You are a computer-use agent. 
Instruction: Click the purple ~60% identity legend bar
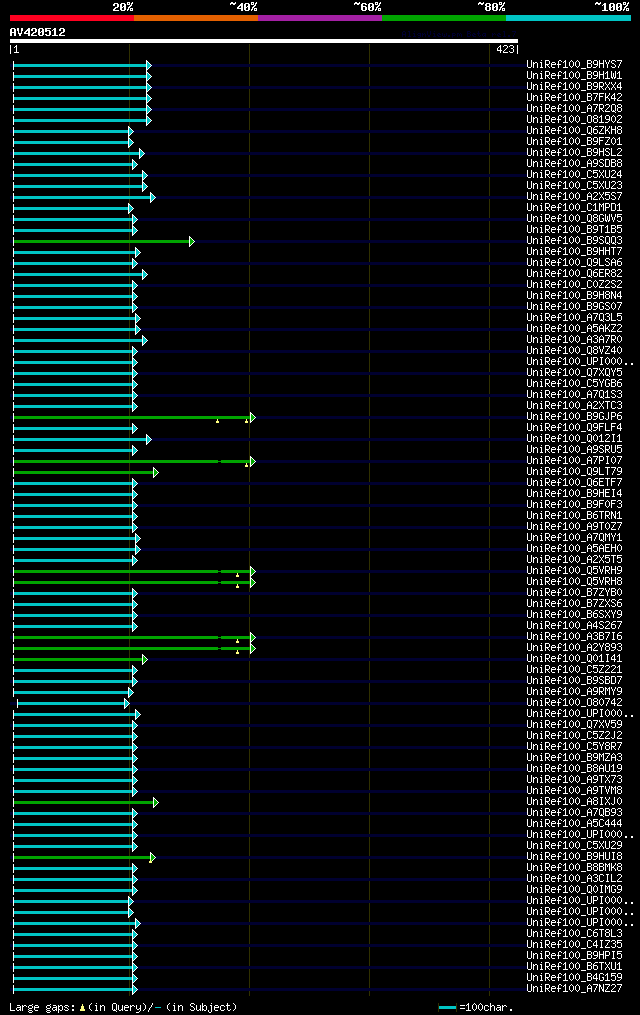[x=320, y=18]
